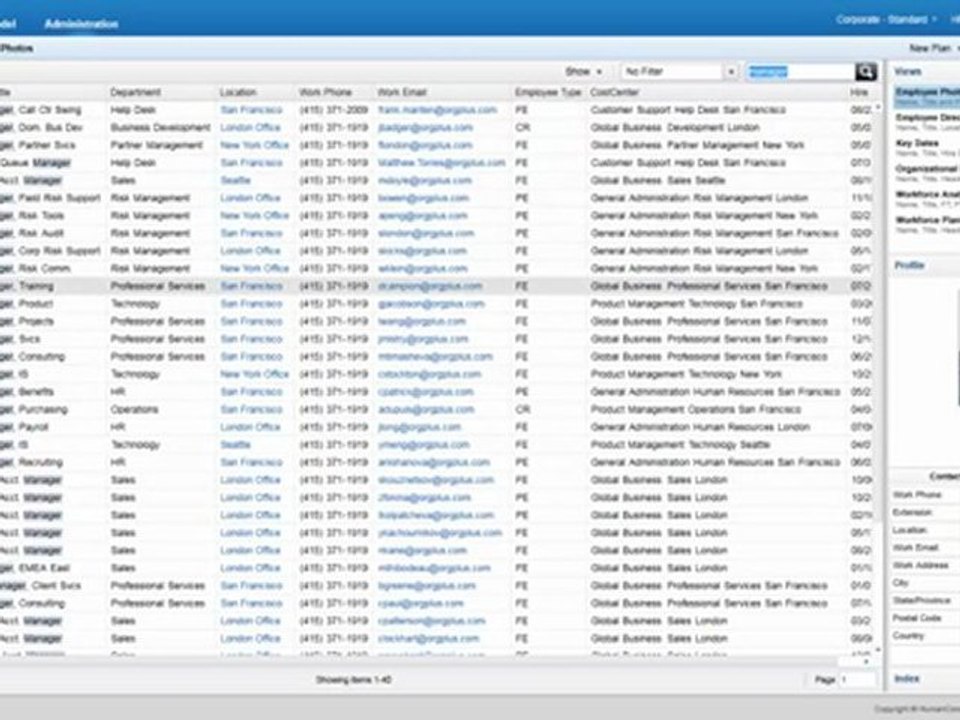Sort by the Employee Type column header

click(x=547, y=92)
